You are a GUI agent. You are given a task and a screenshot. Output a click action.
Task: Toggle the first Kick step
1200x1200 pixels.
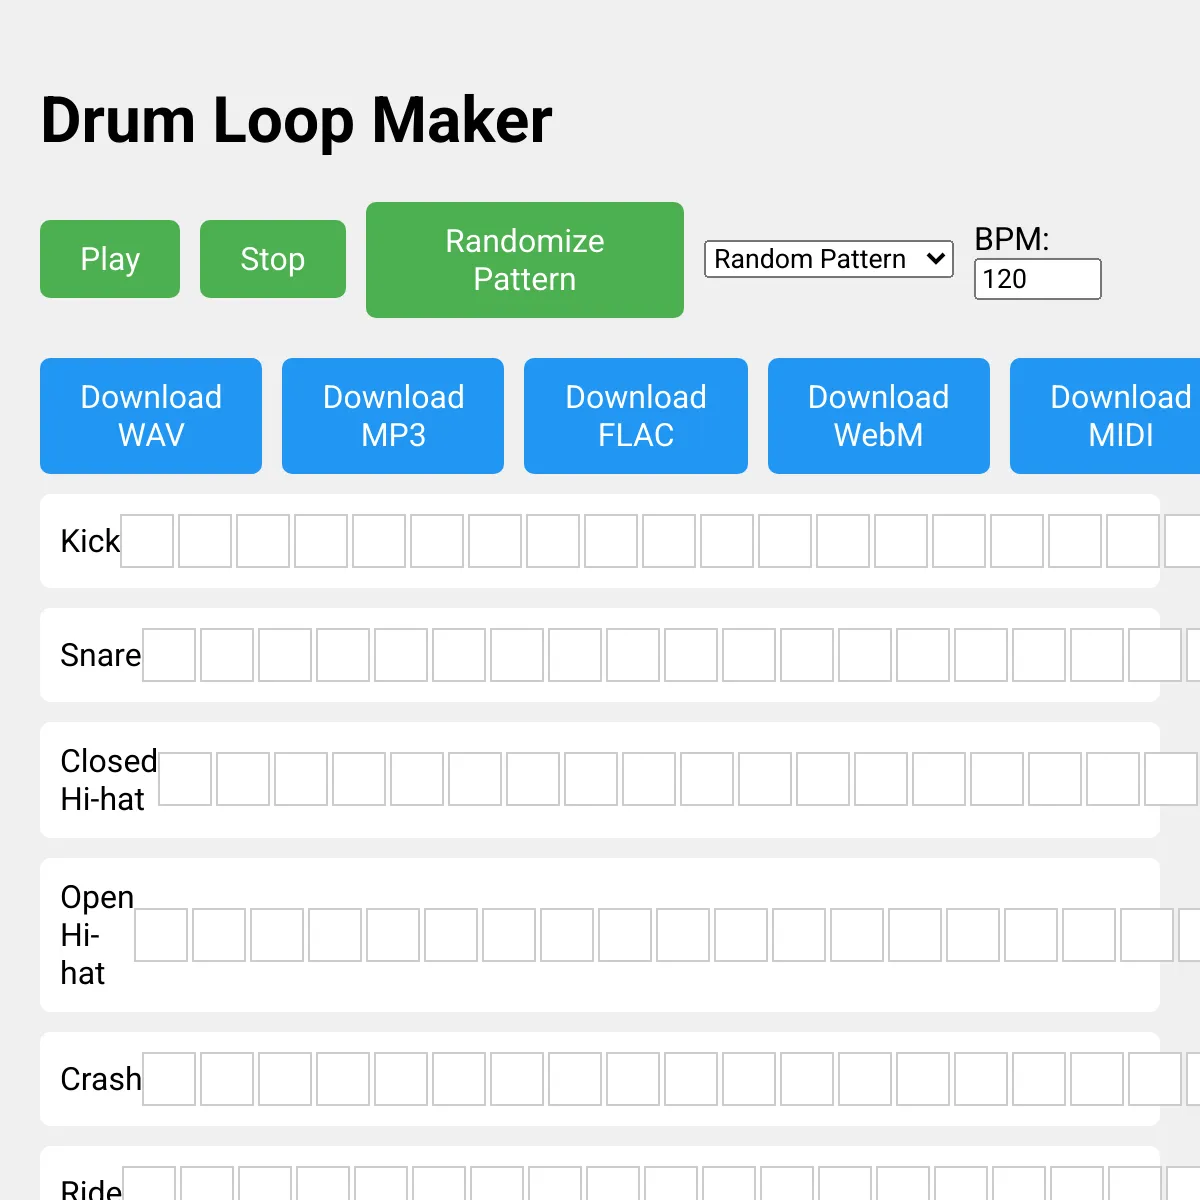coord(147,541)
